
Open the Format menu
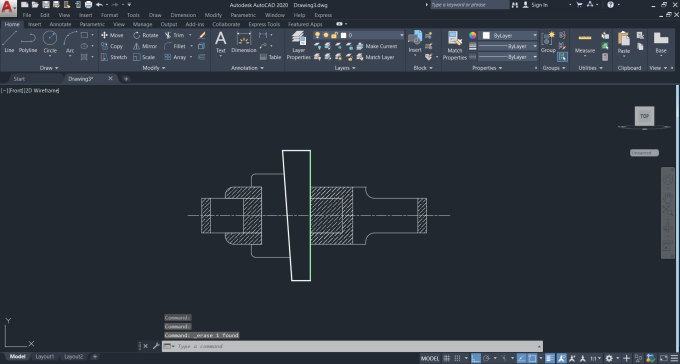click(x=109, y=15)
